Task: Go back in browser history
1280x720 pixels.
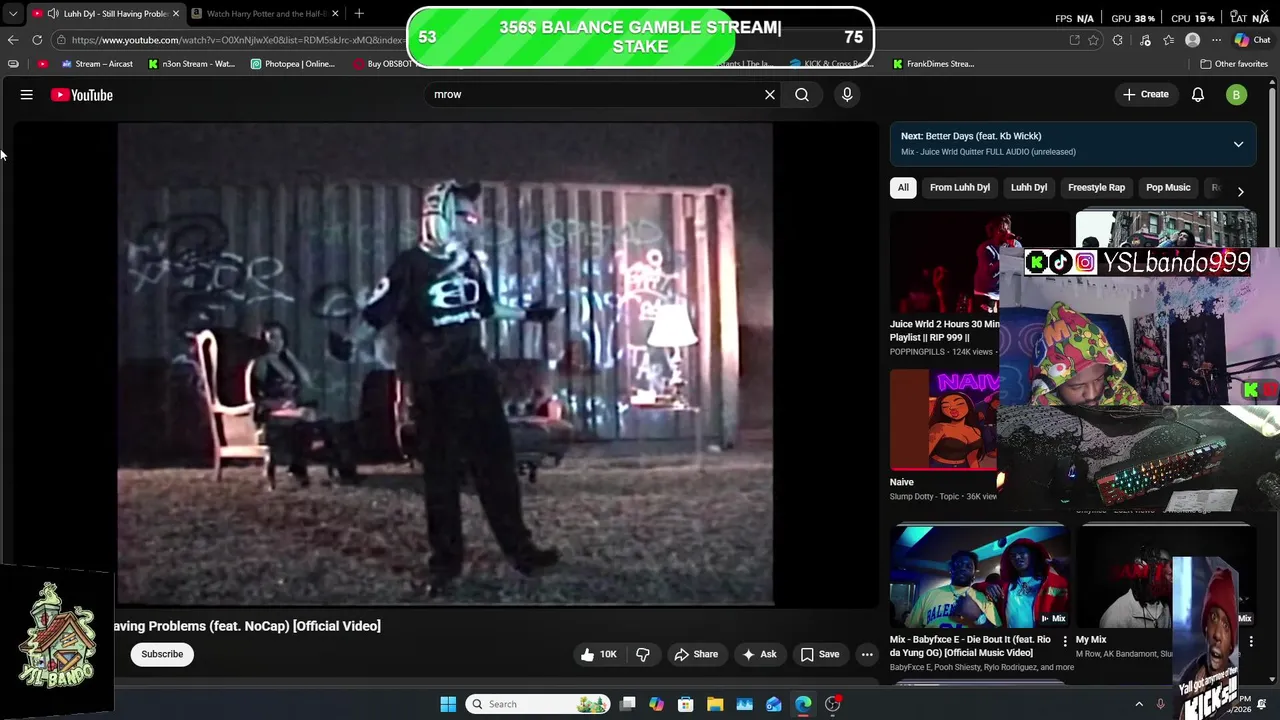Action: pyautogui.click(x=12, y=40)
